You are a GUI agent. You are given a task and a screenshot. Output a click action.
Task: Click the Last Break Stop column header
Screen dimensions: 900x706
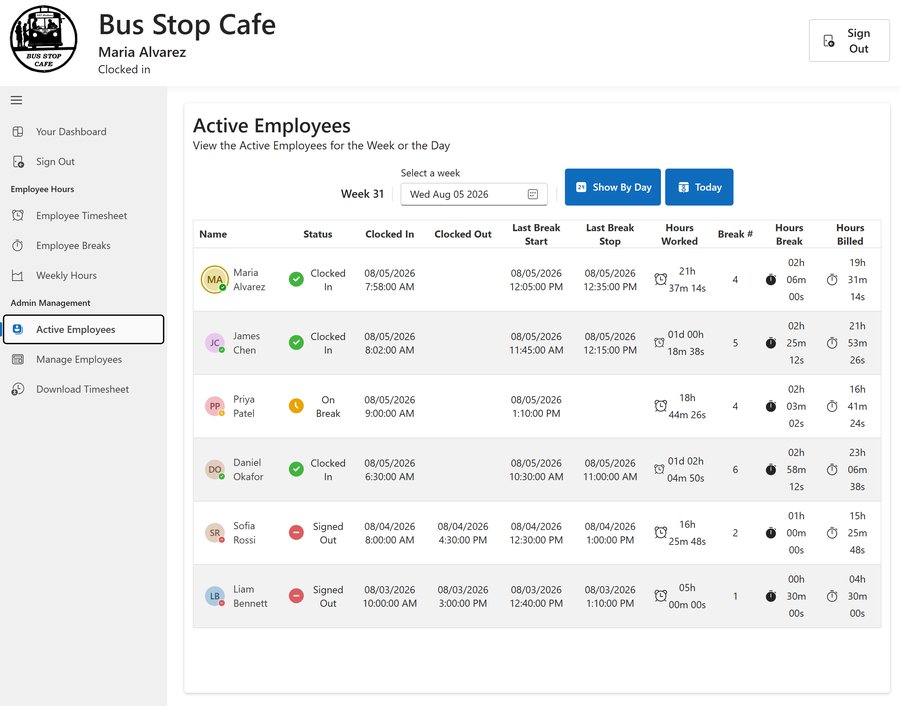(x=610, y=234)
